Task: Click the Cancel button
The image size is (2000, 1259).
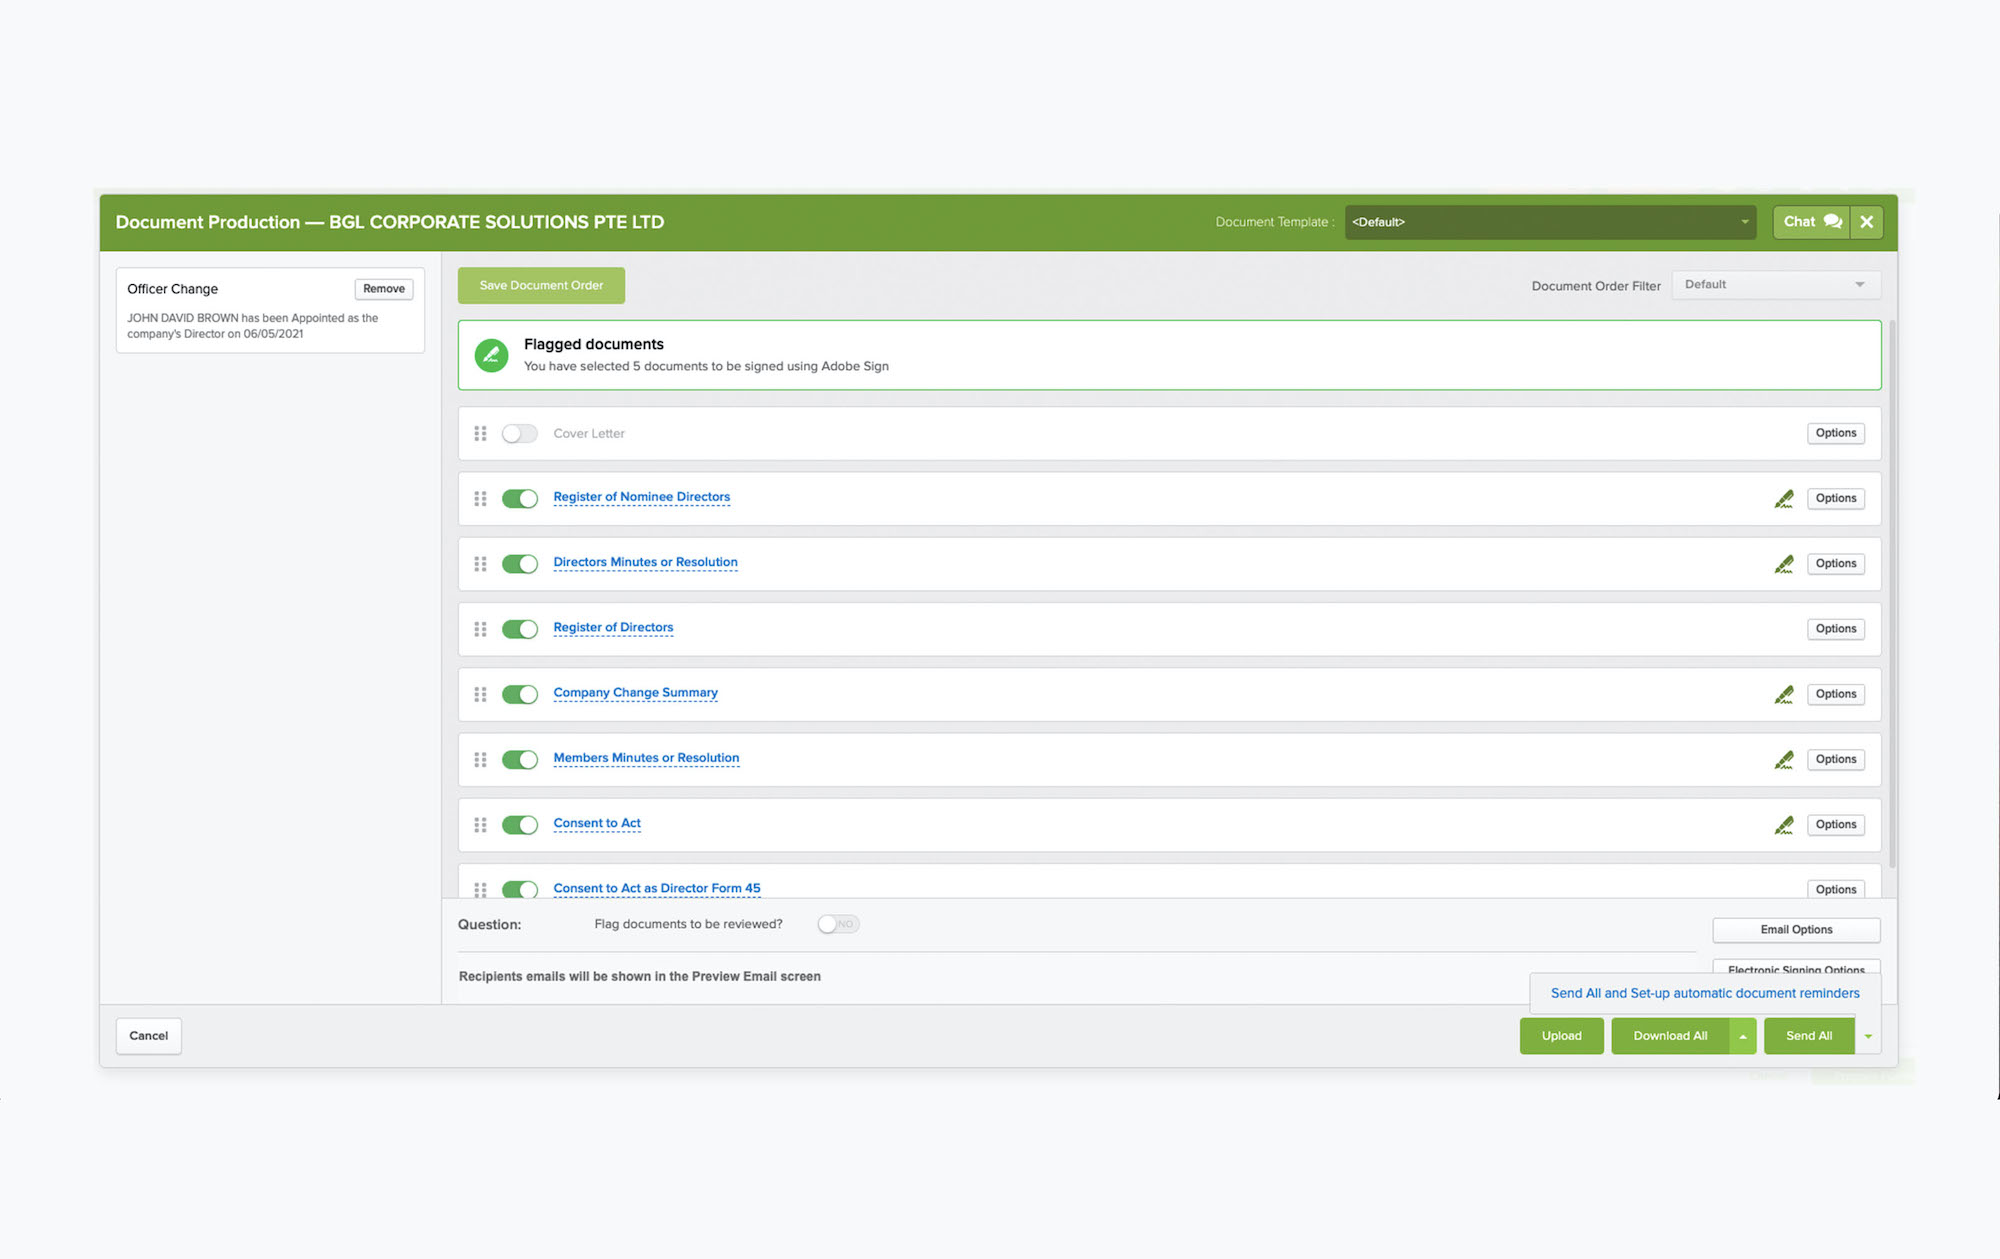Action: click(x=148, y=1036)
